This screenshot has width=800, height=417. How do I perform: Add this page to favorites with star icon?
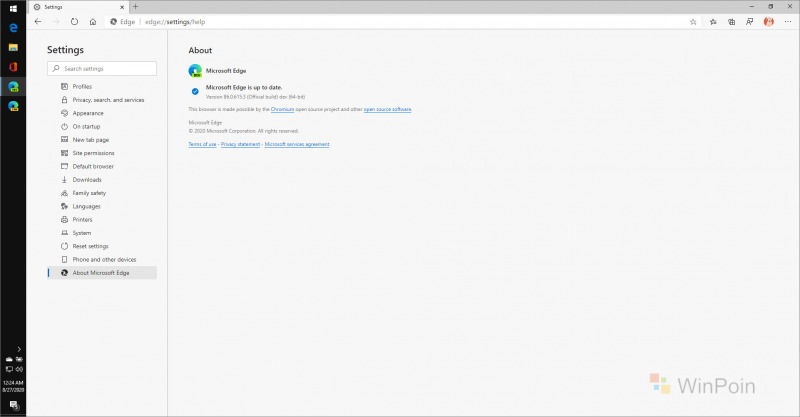click(693, 22)
